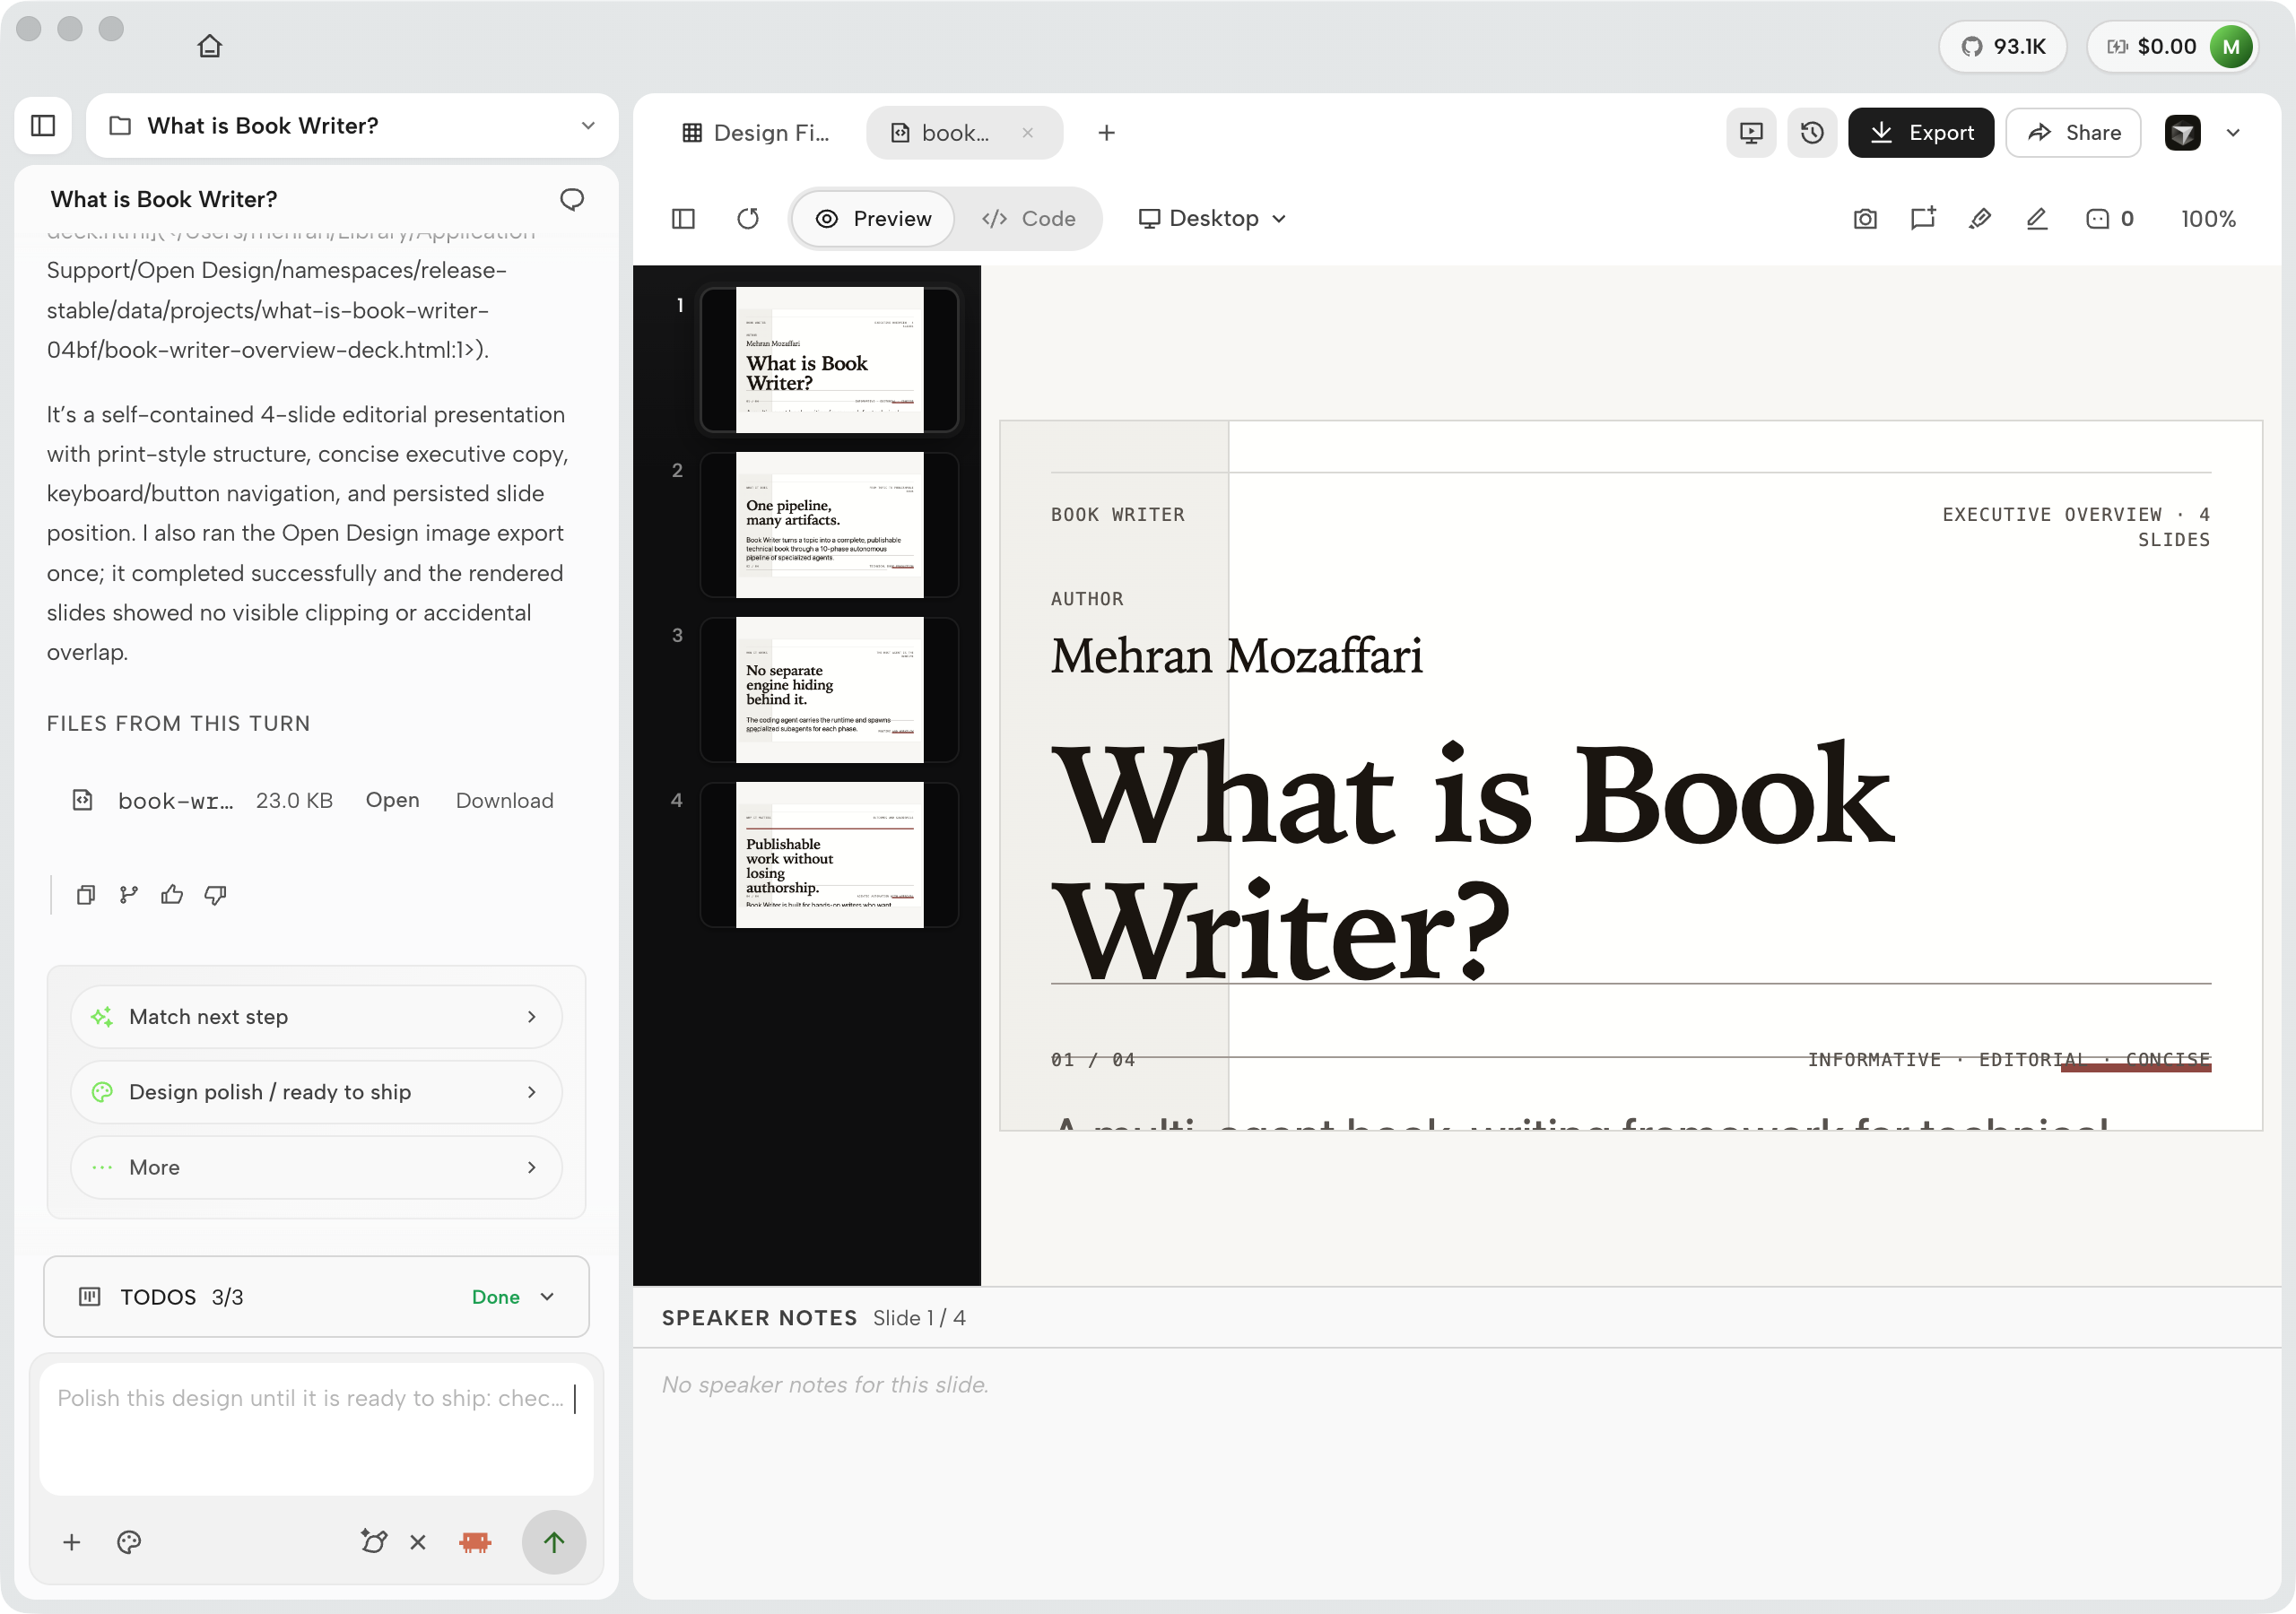
Task: Close the book... tab
Action: [1027, 133]
